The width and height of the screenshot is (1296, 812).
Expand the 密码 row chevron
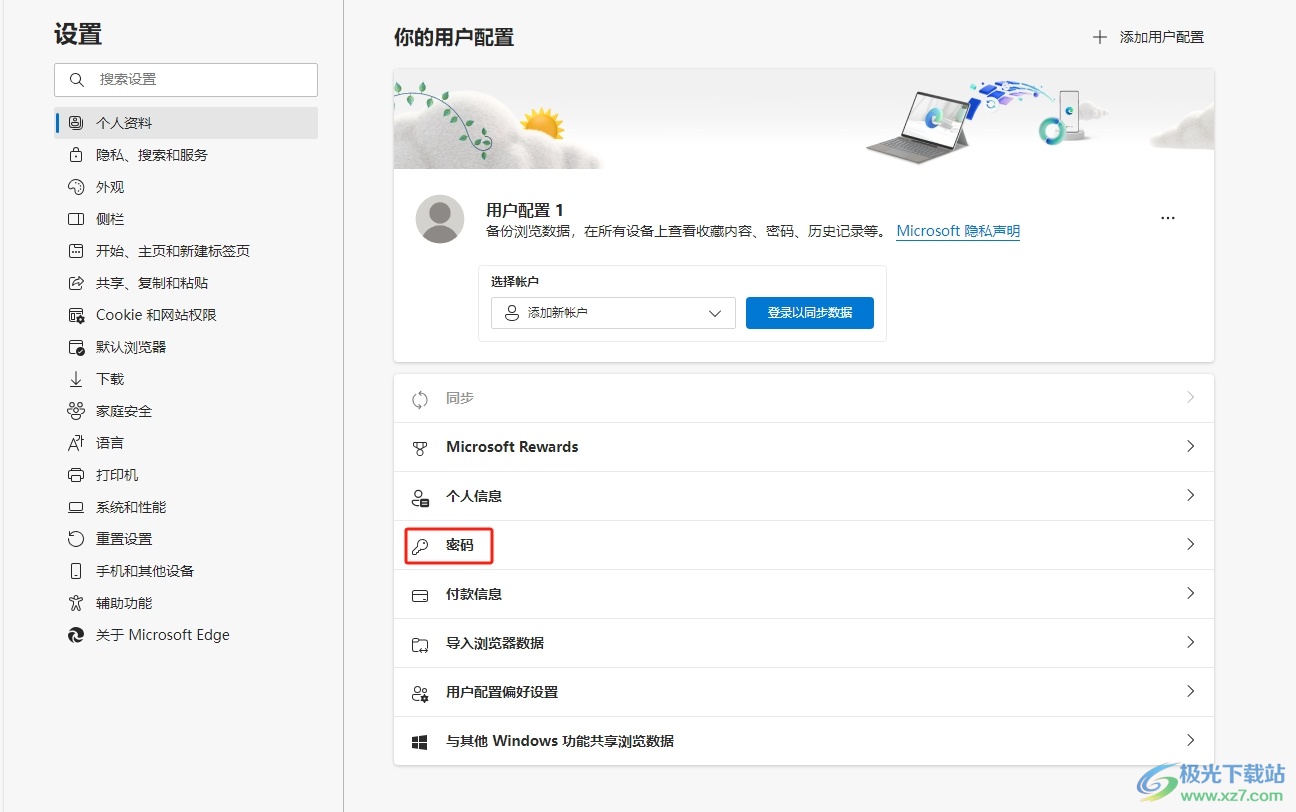point(1190,545)
